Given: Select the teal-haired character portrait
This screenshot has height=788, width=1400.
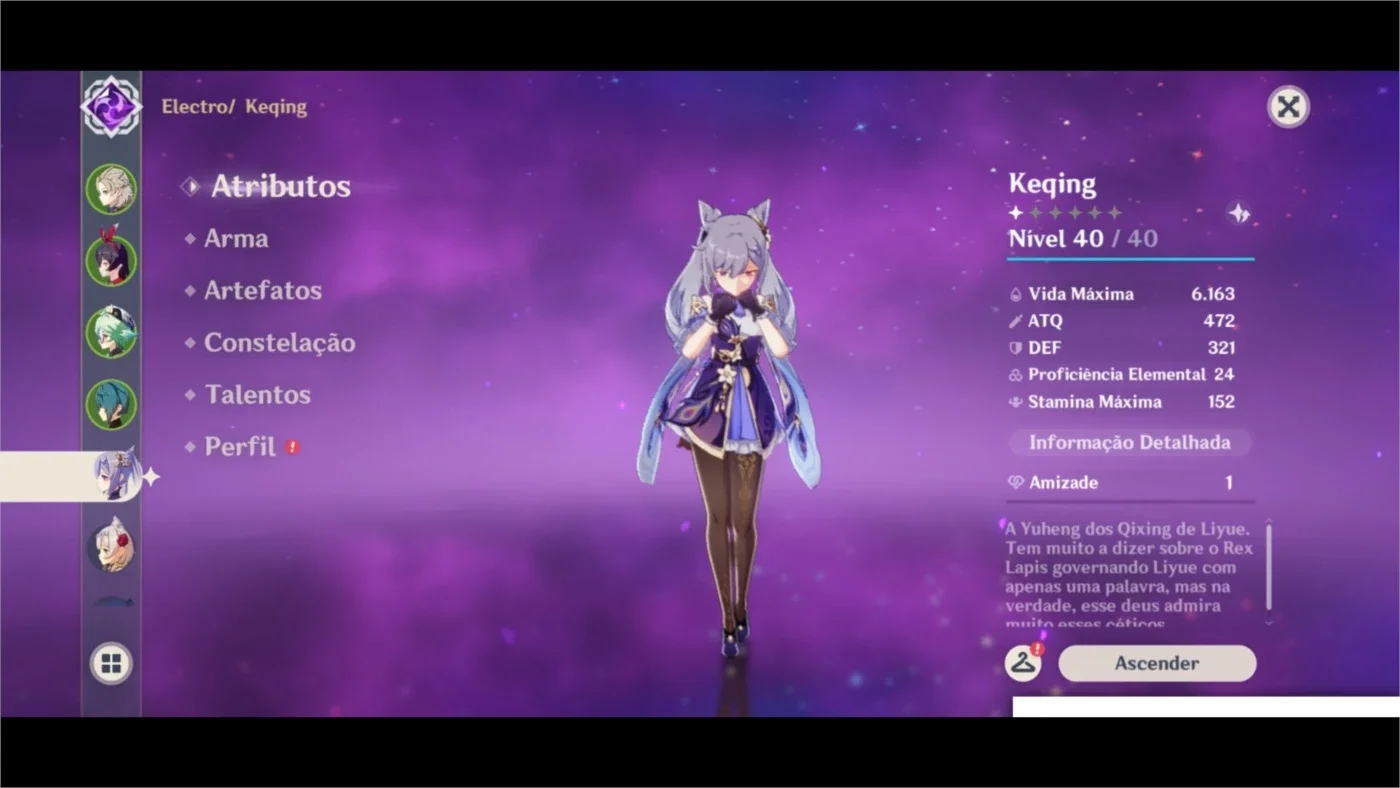Looking at the screenshot, I should 111,405.
